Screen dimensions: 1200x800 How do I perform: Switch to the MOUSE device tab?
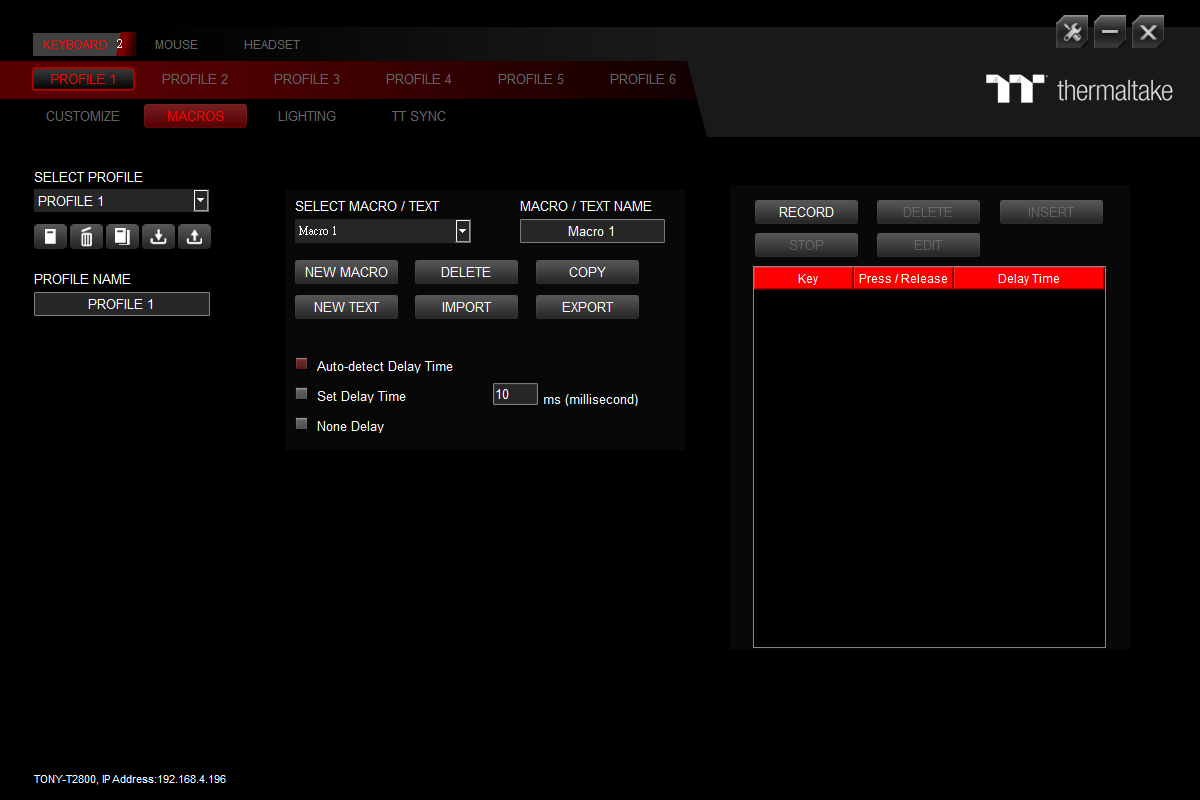coord(176,45)
